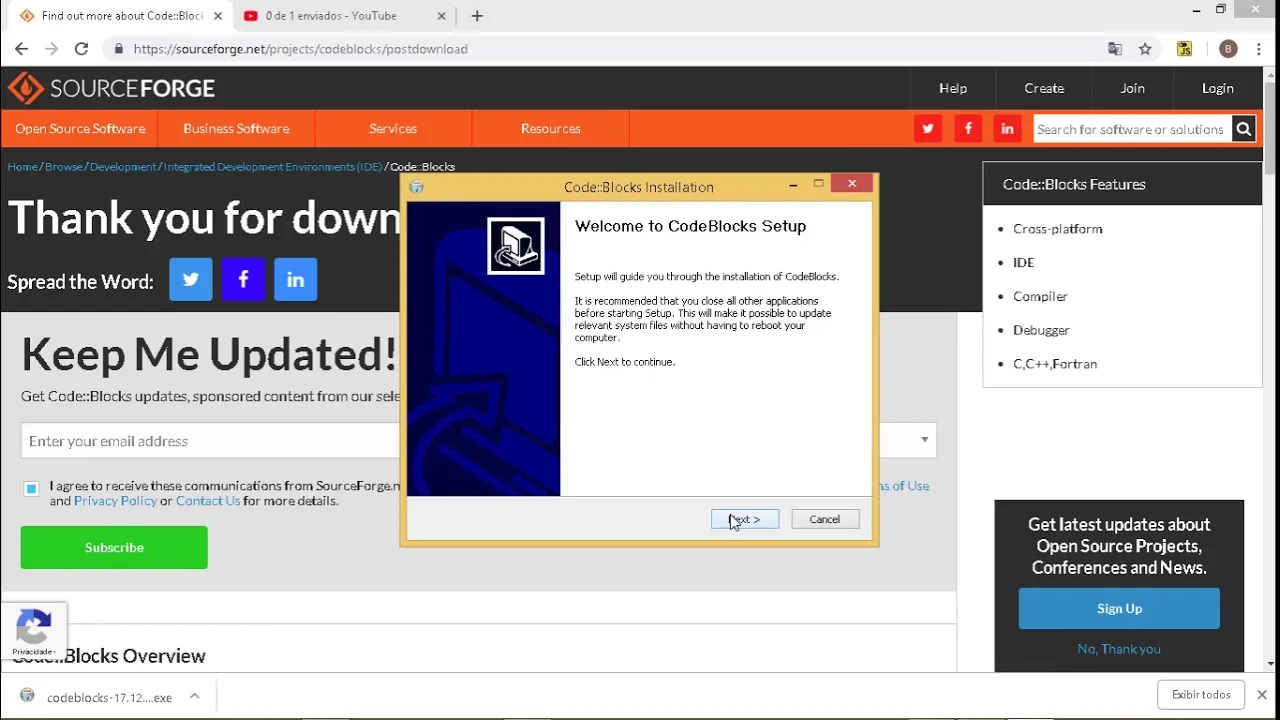The height and width of the screenshot is (720, 1280).
Task: Click the LinkedIn icon in the orange navigation bar
Action: pyautogui.click(x=1007, y=129)
